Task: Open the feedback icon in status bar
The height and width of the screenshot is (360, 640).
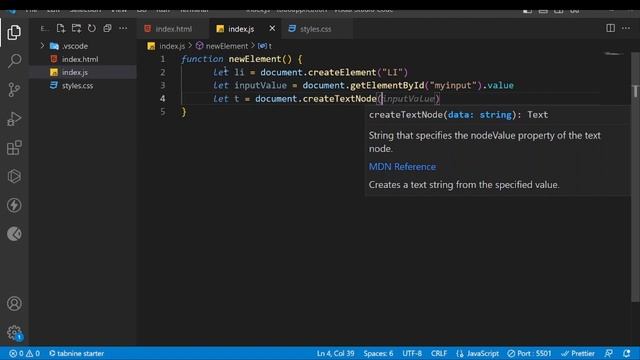Action: (x=609, y=353)
